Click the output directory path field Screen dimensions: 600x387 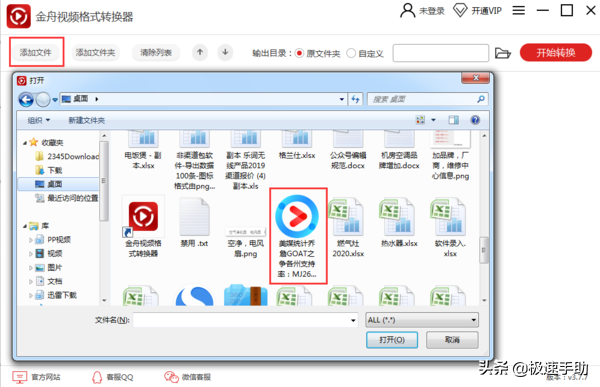(x=441, y=53)
